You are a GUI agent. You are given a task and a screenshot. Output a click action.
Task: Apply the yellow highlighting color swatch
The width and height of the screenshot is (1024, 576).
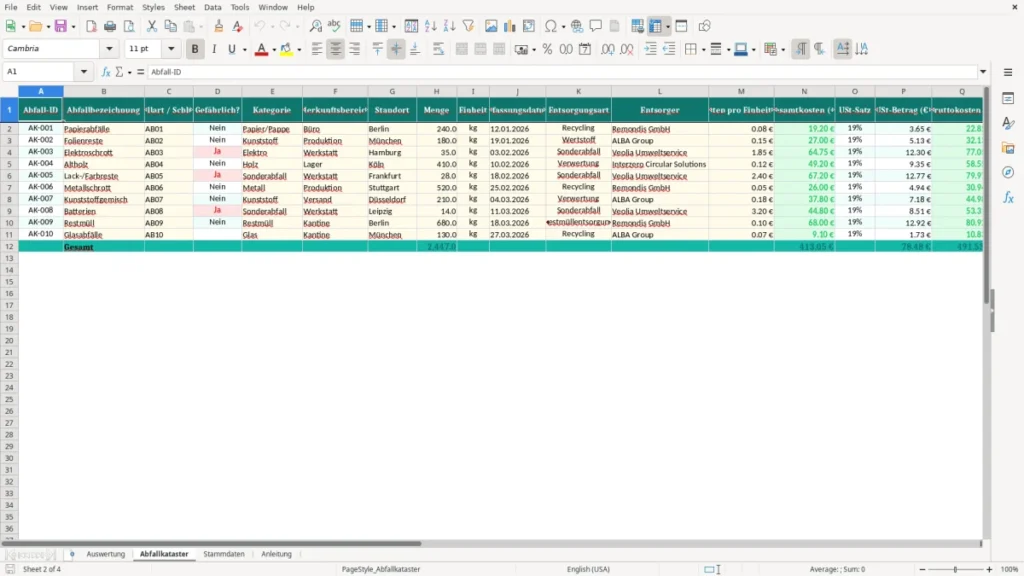coord(286,49)
